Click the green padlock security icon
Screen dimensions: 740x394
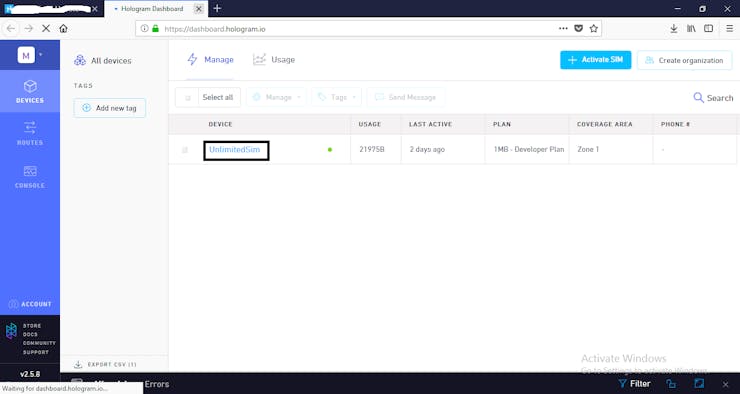(155, 29)
